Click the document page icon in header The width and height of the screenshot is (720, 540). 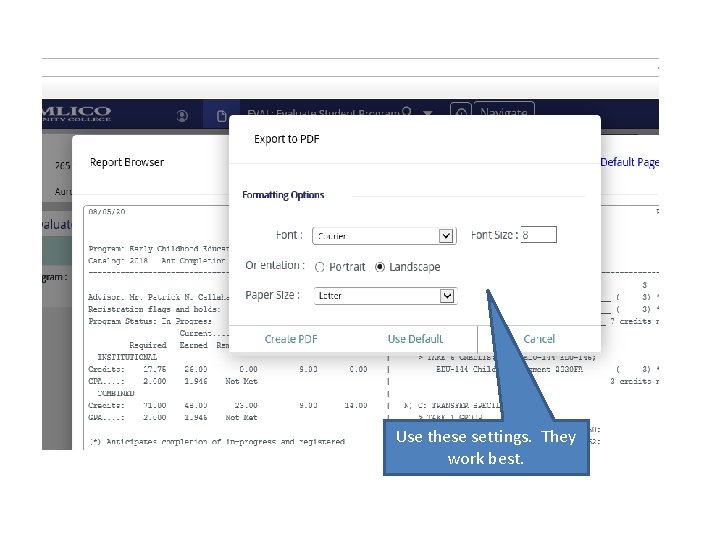pyautogui.click(x=221, y=116)
